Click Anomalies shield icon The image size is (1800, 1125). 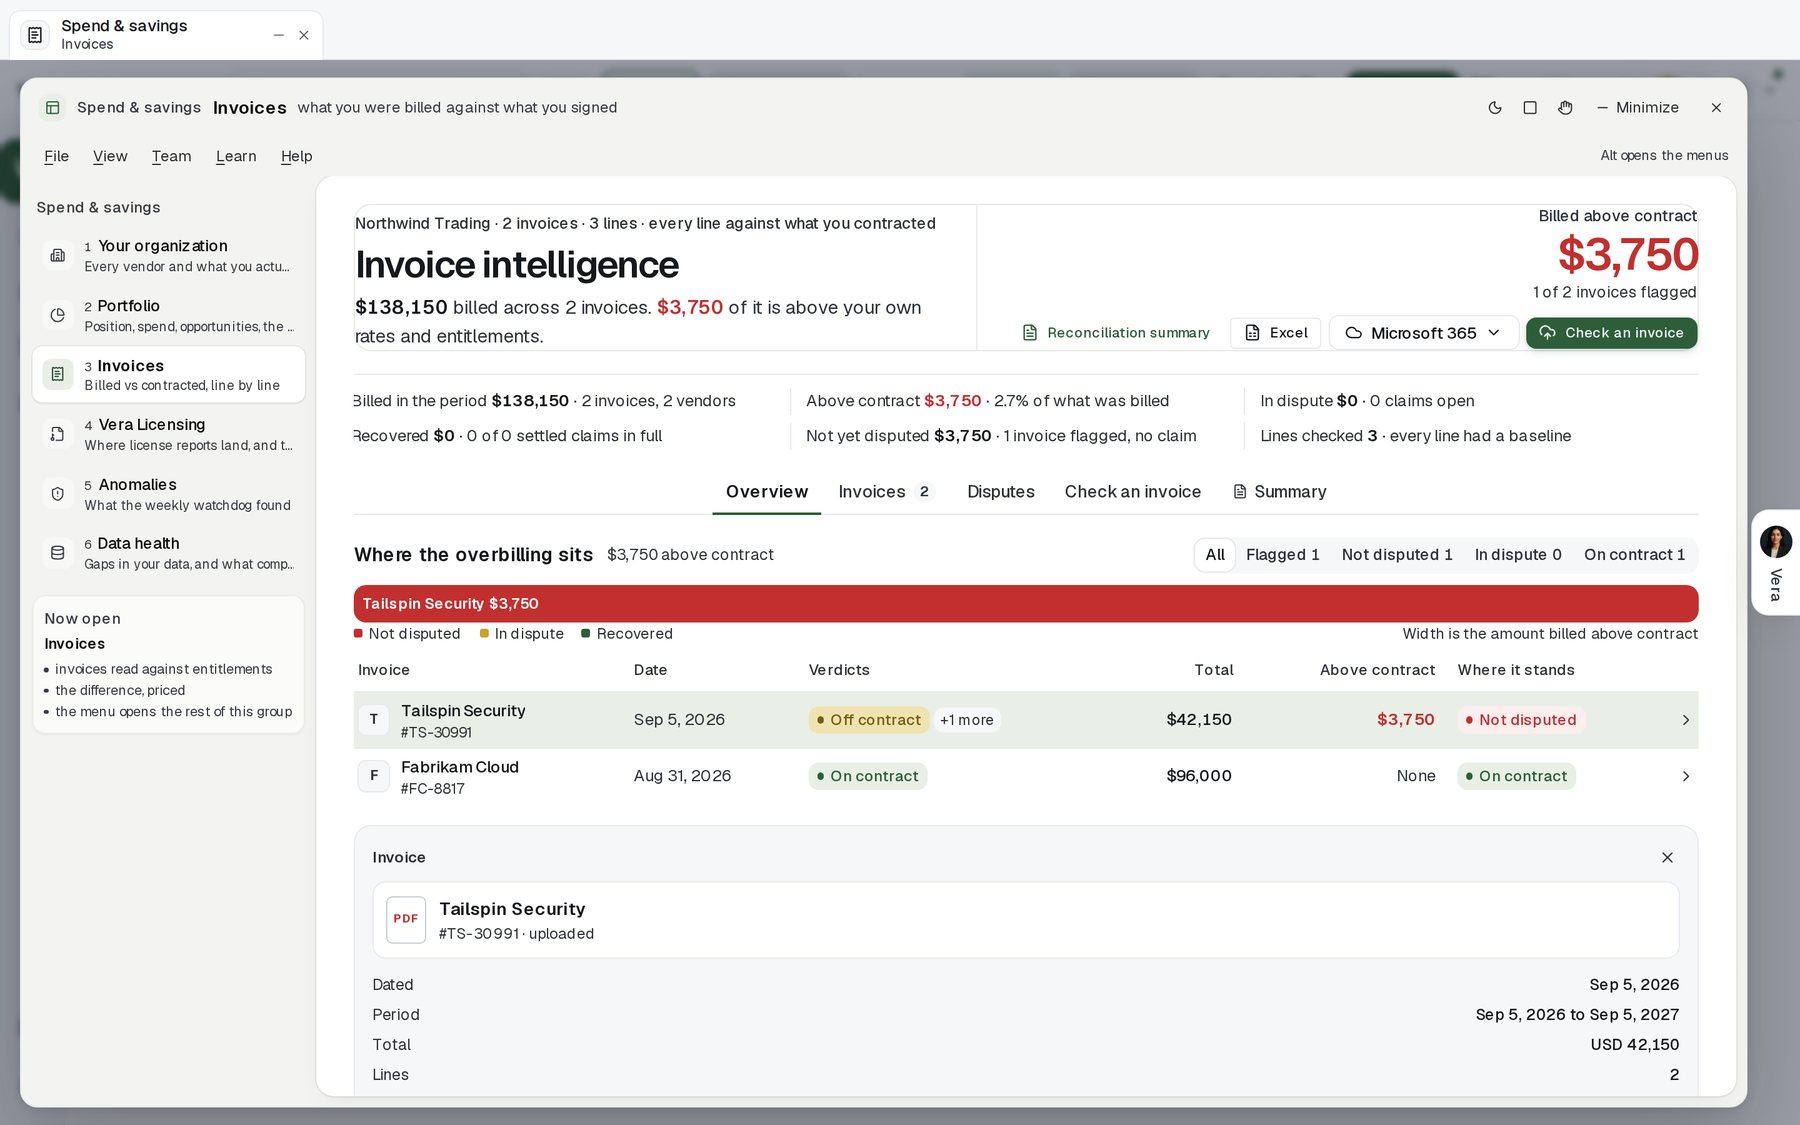pyautogui.click(x=58, y=494)
